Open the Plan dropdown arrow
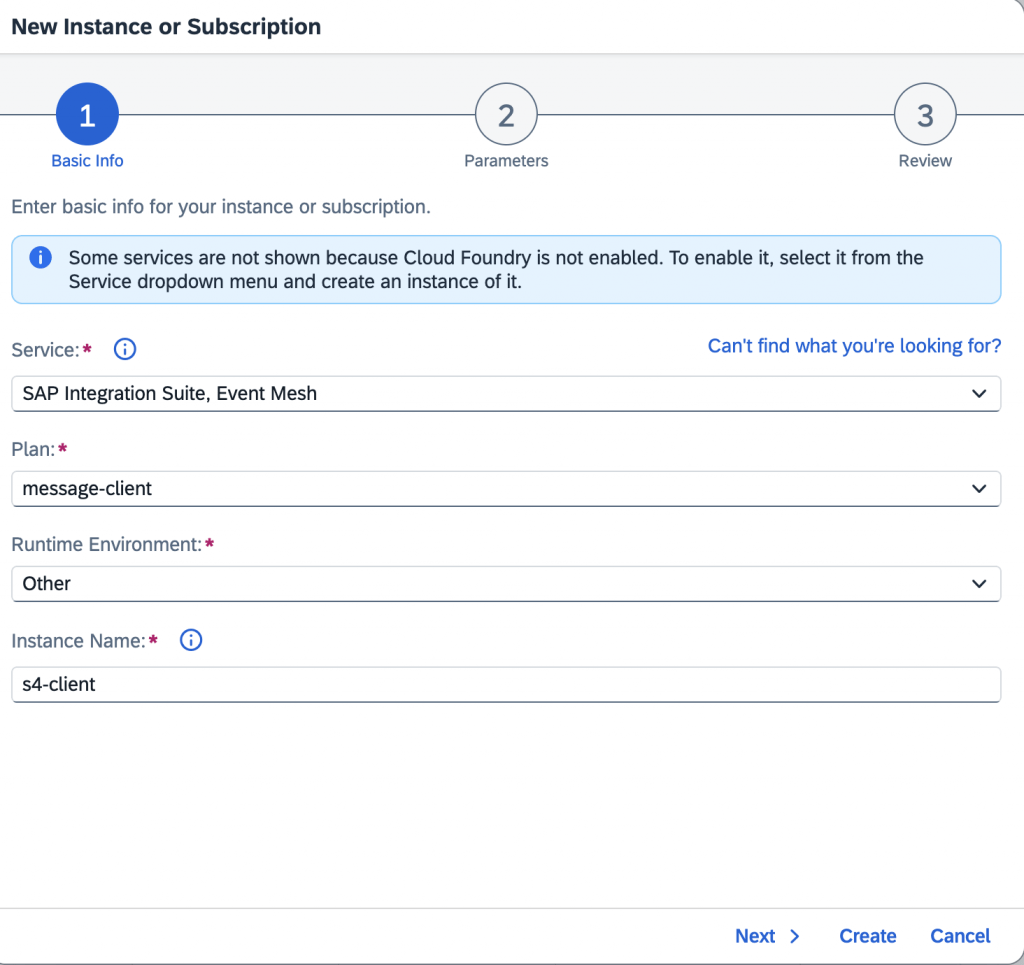This screenshot has width=1024, height=965. pos(978,488)
